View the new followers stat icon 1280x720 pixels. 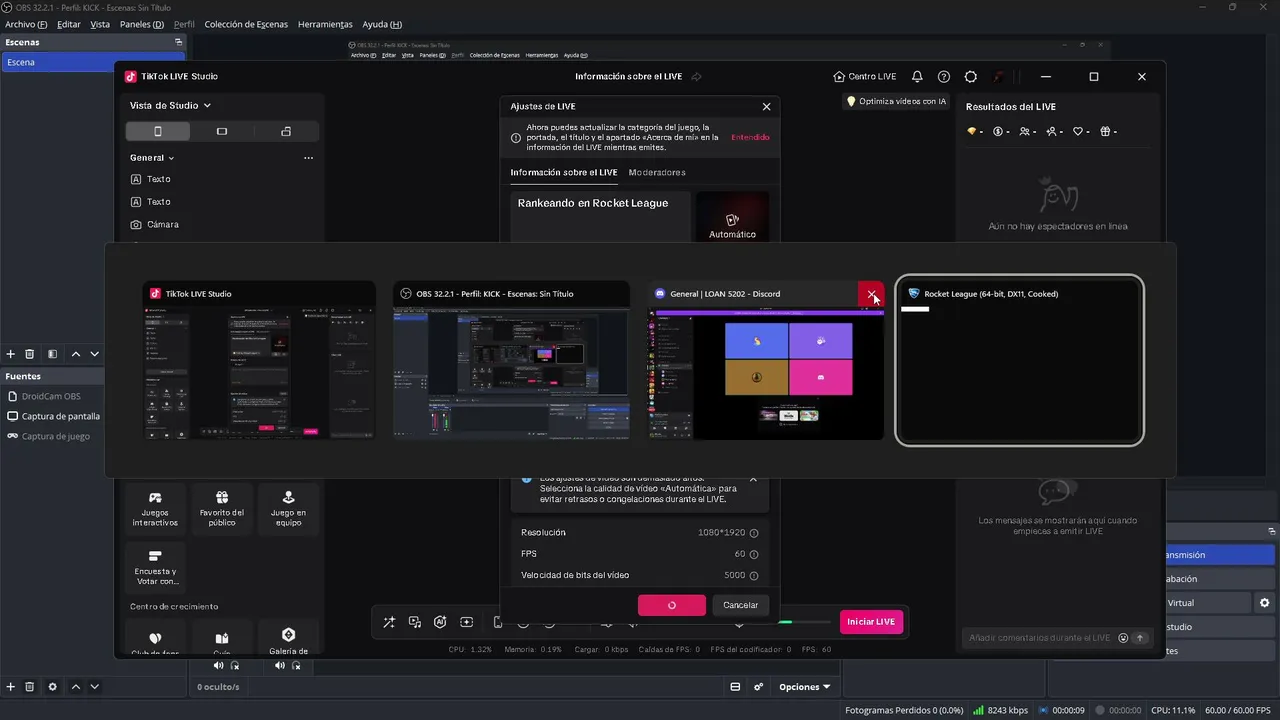tap(1052, 131)
